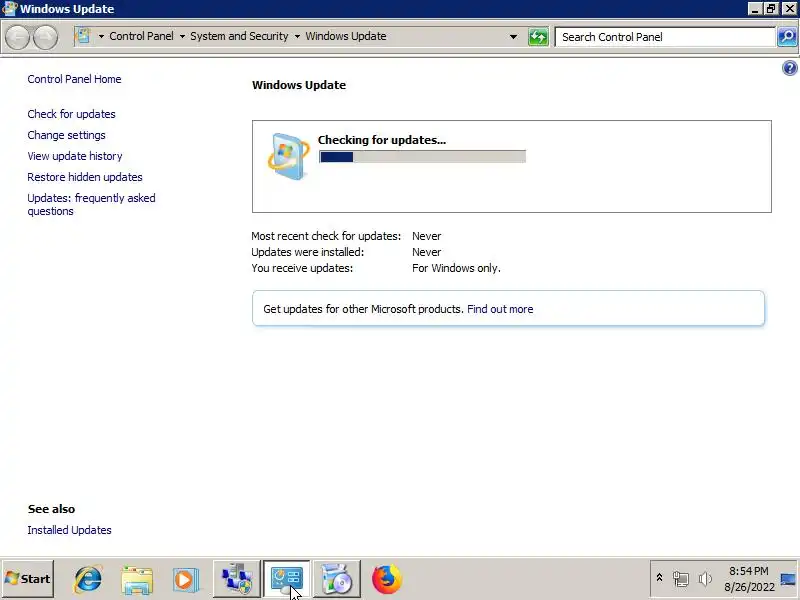
Task: Click the 'Windows Update' page heading
Action: [x=299, y=85]
